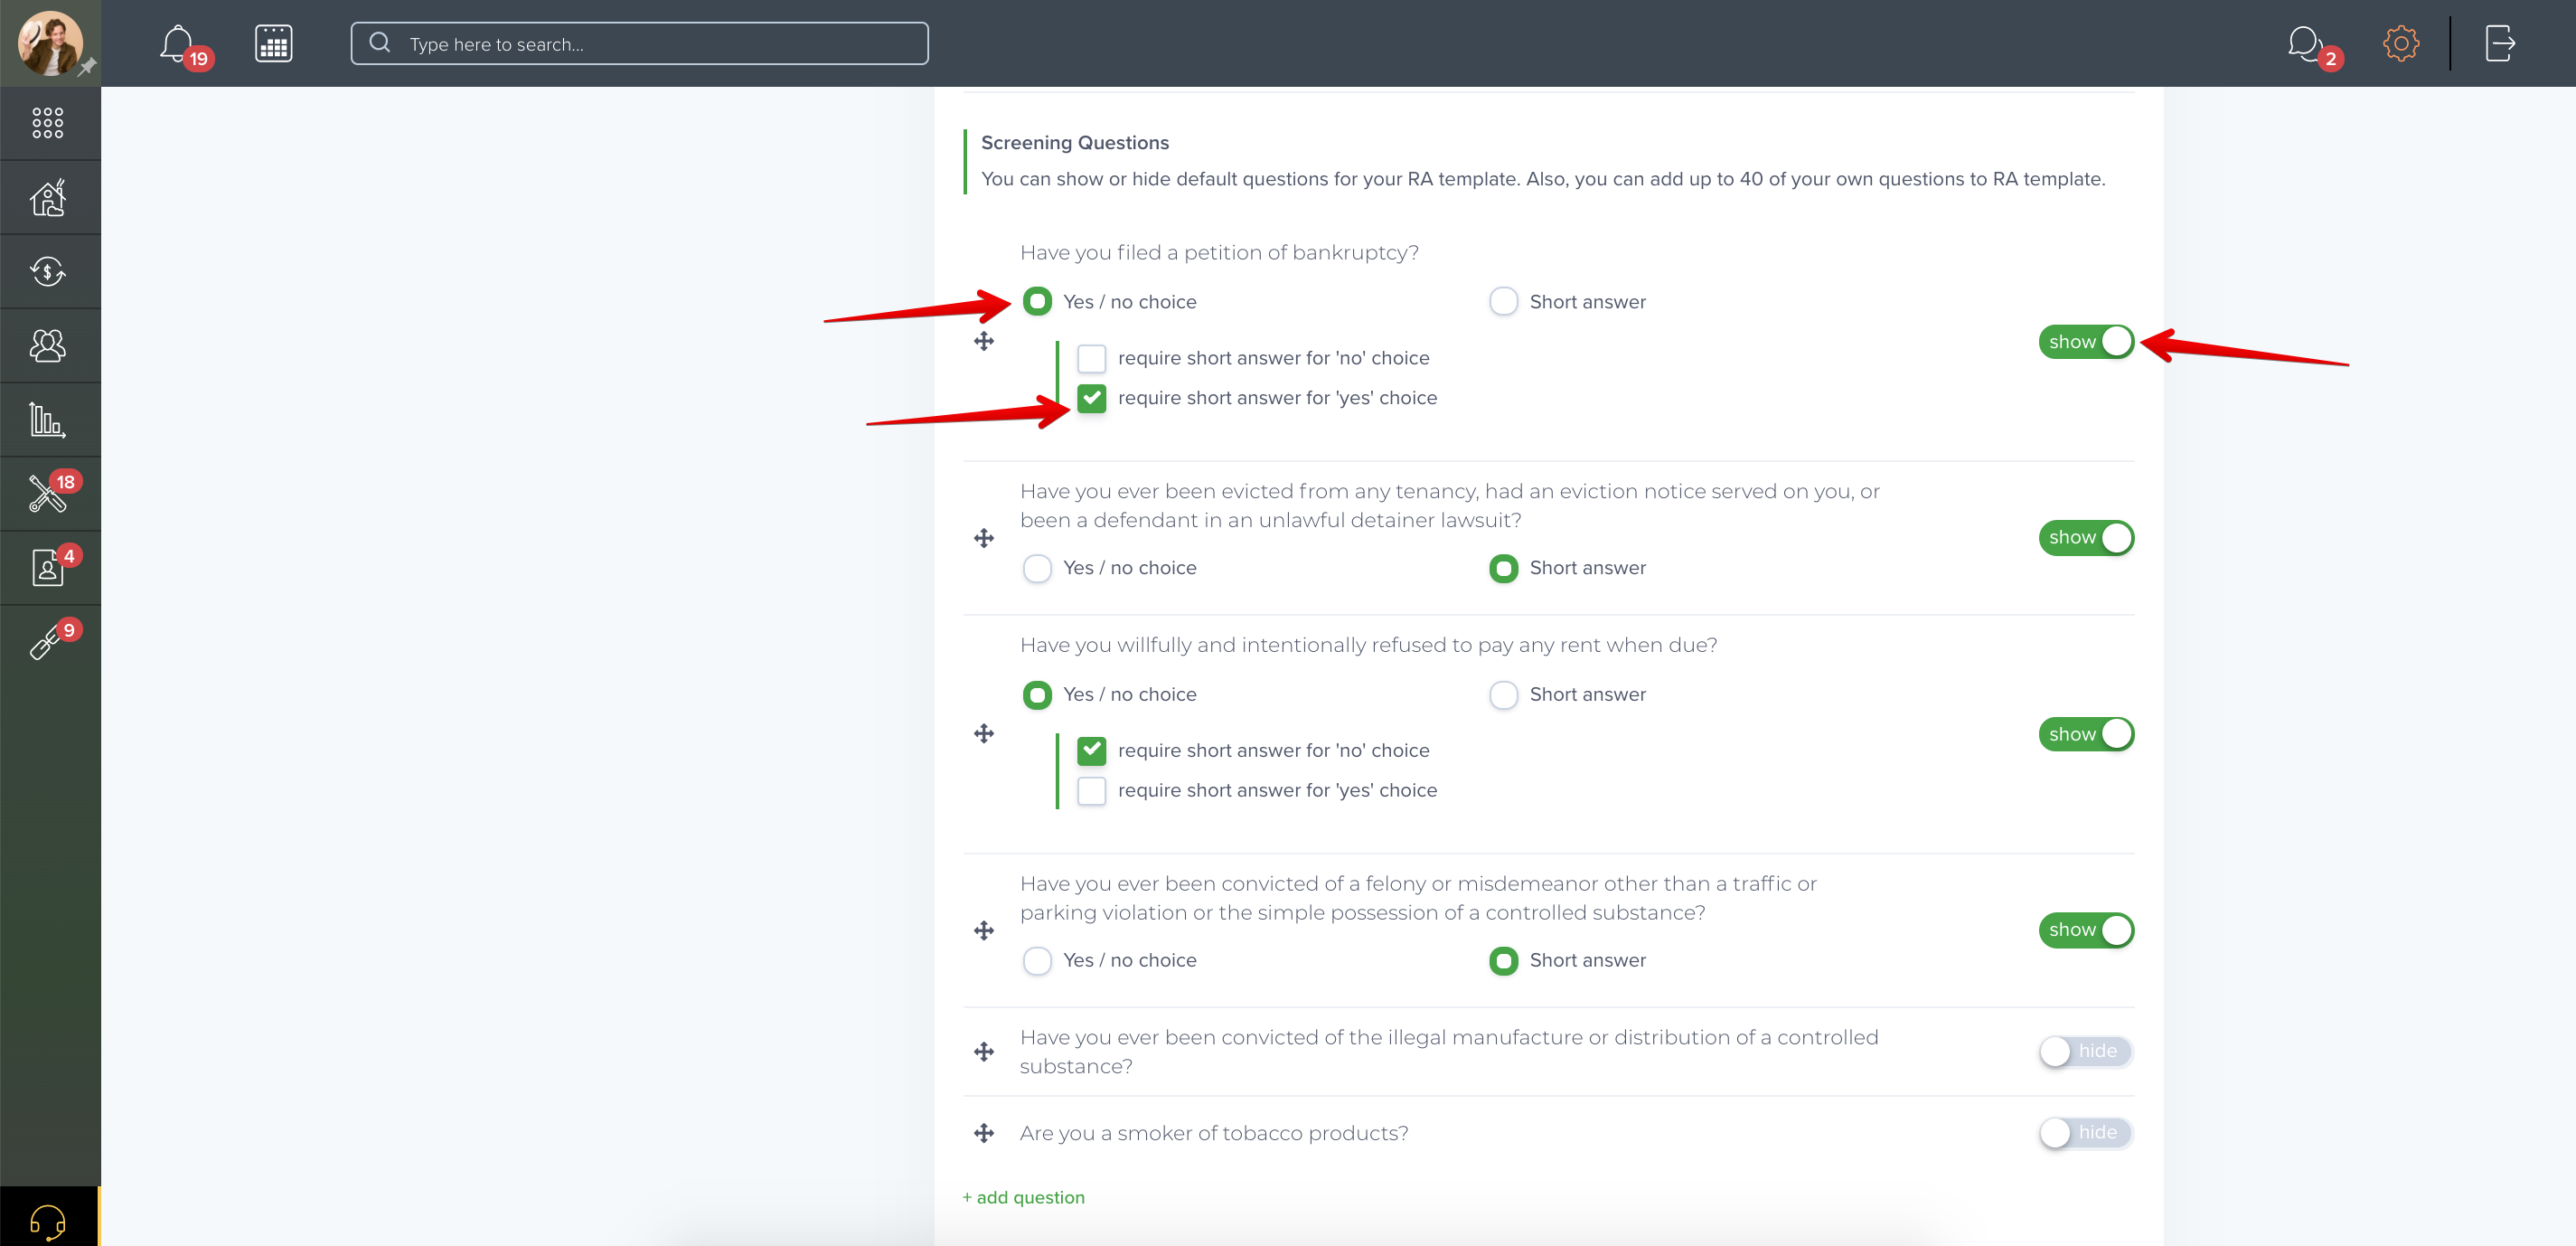The height and width of the screenshot is (1246, 2576).
Task: Select Short answer for bankruptcy question
Action: (x=1503, y=301)
